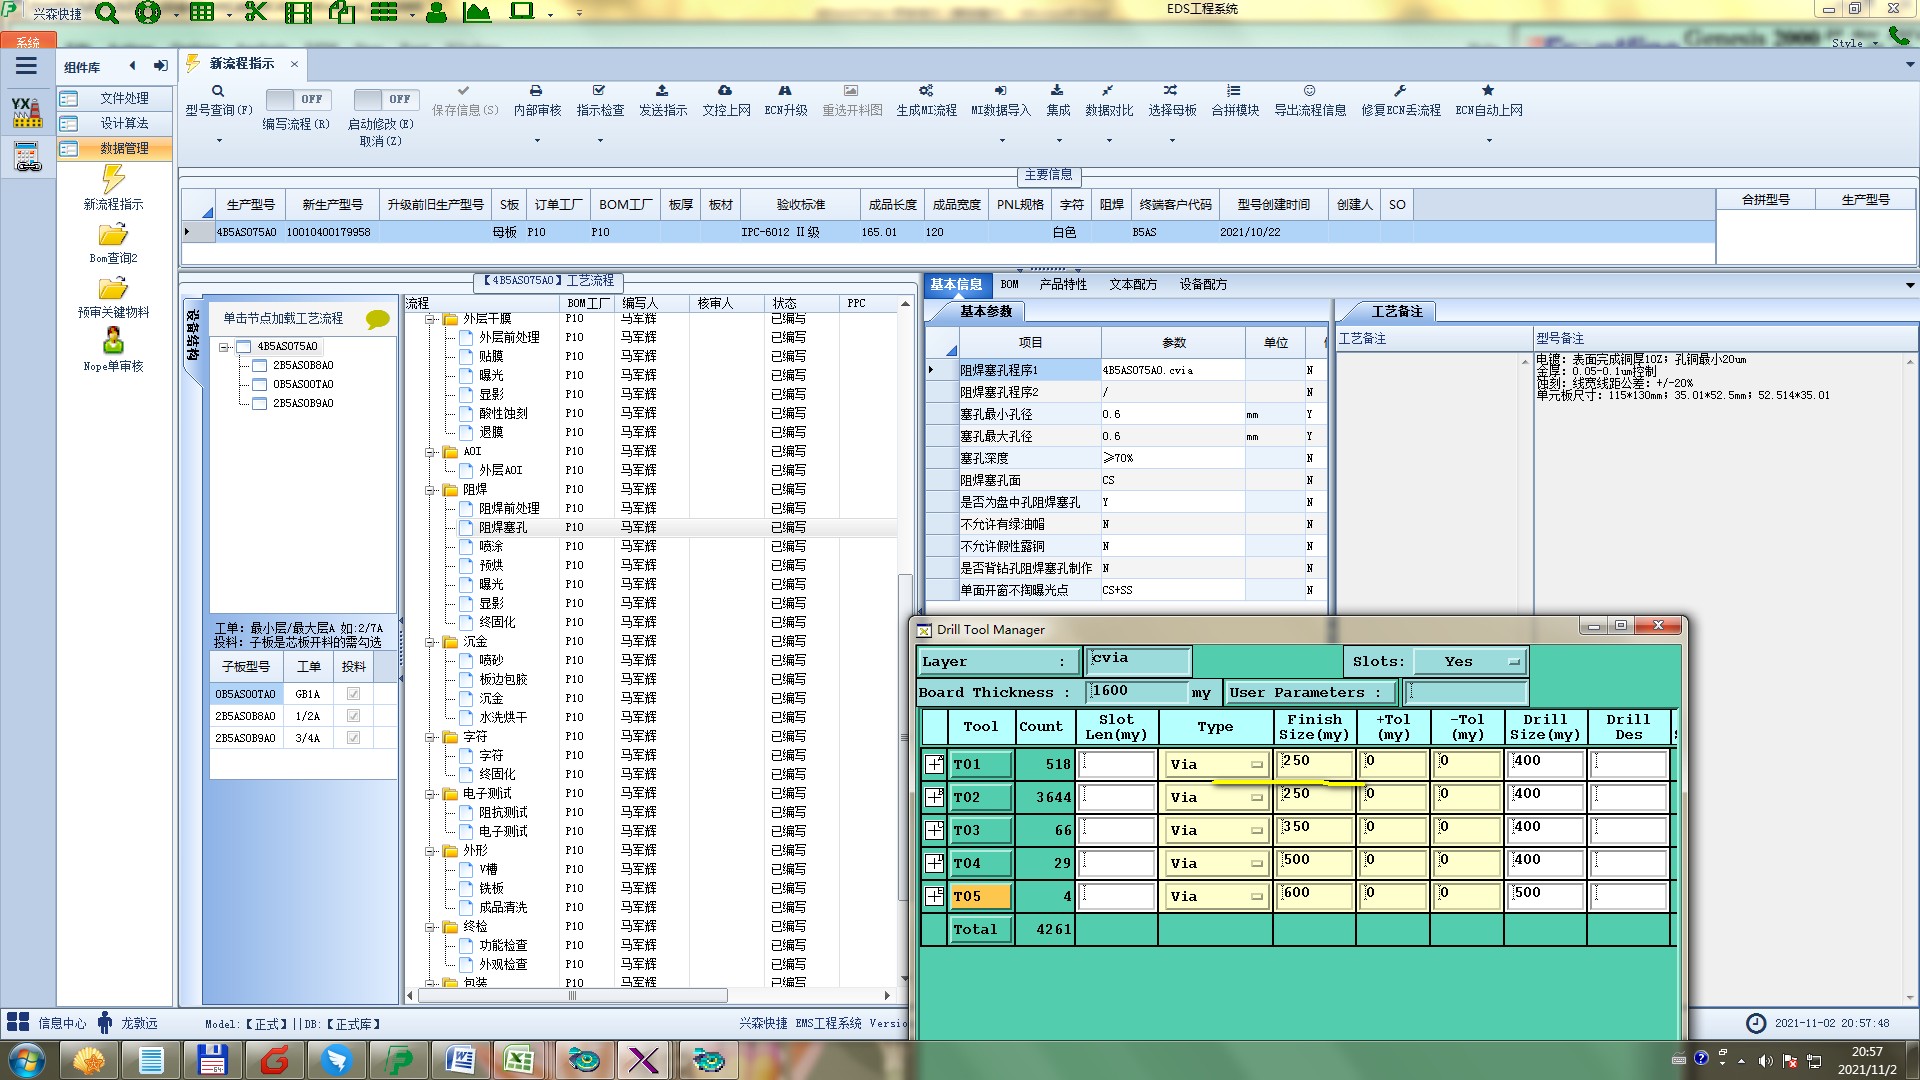Click the Board Thickness input field

click(x=1137, y=692)
